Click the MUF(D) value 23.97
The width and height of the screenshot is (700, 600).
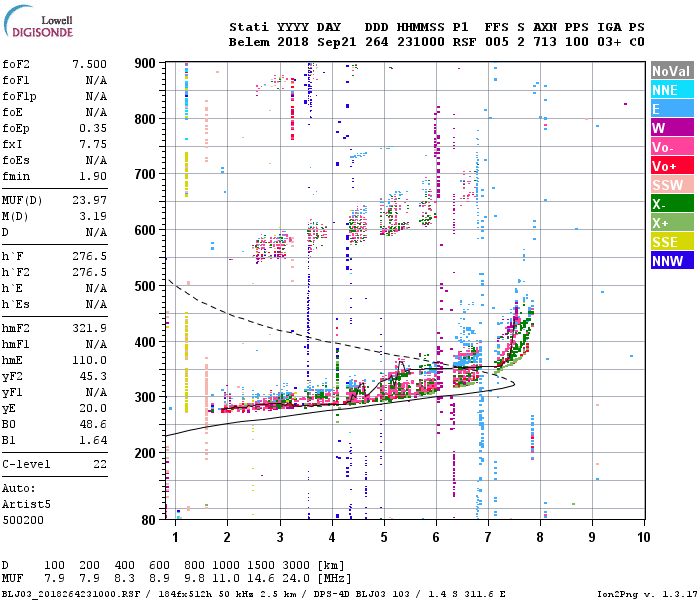click(90, 200)
